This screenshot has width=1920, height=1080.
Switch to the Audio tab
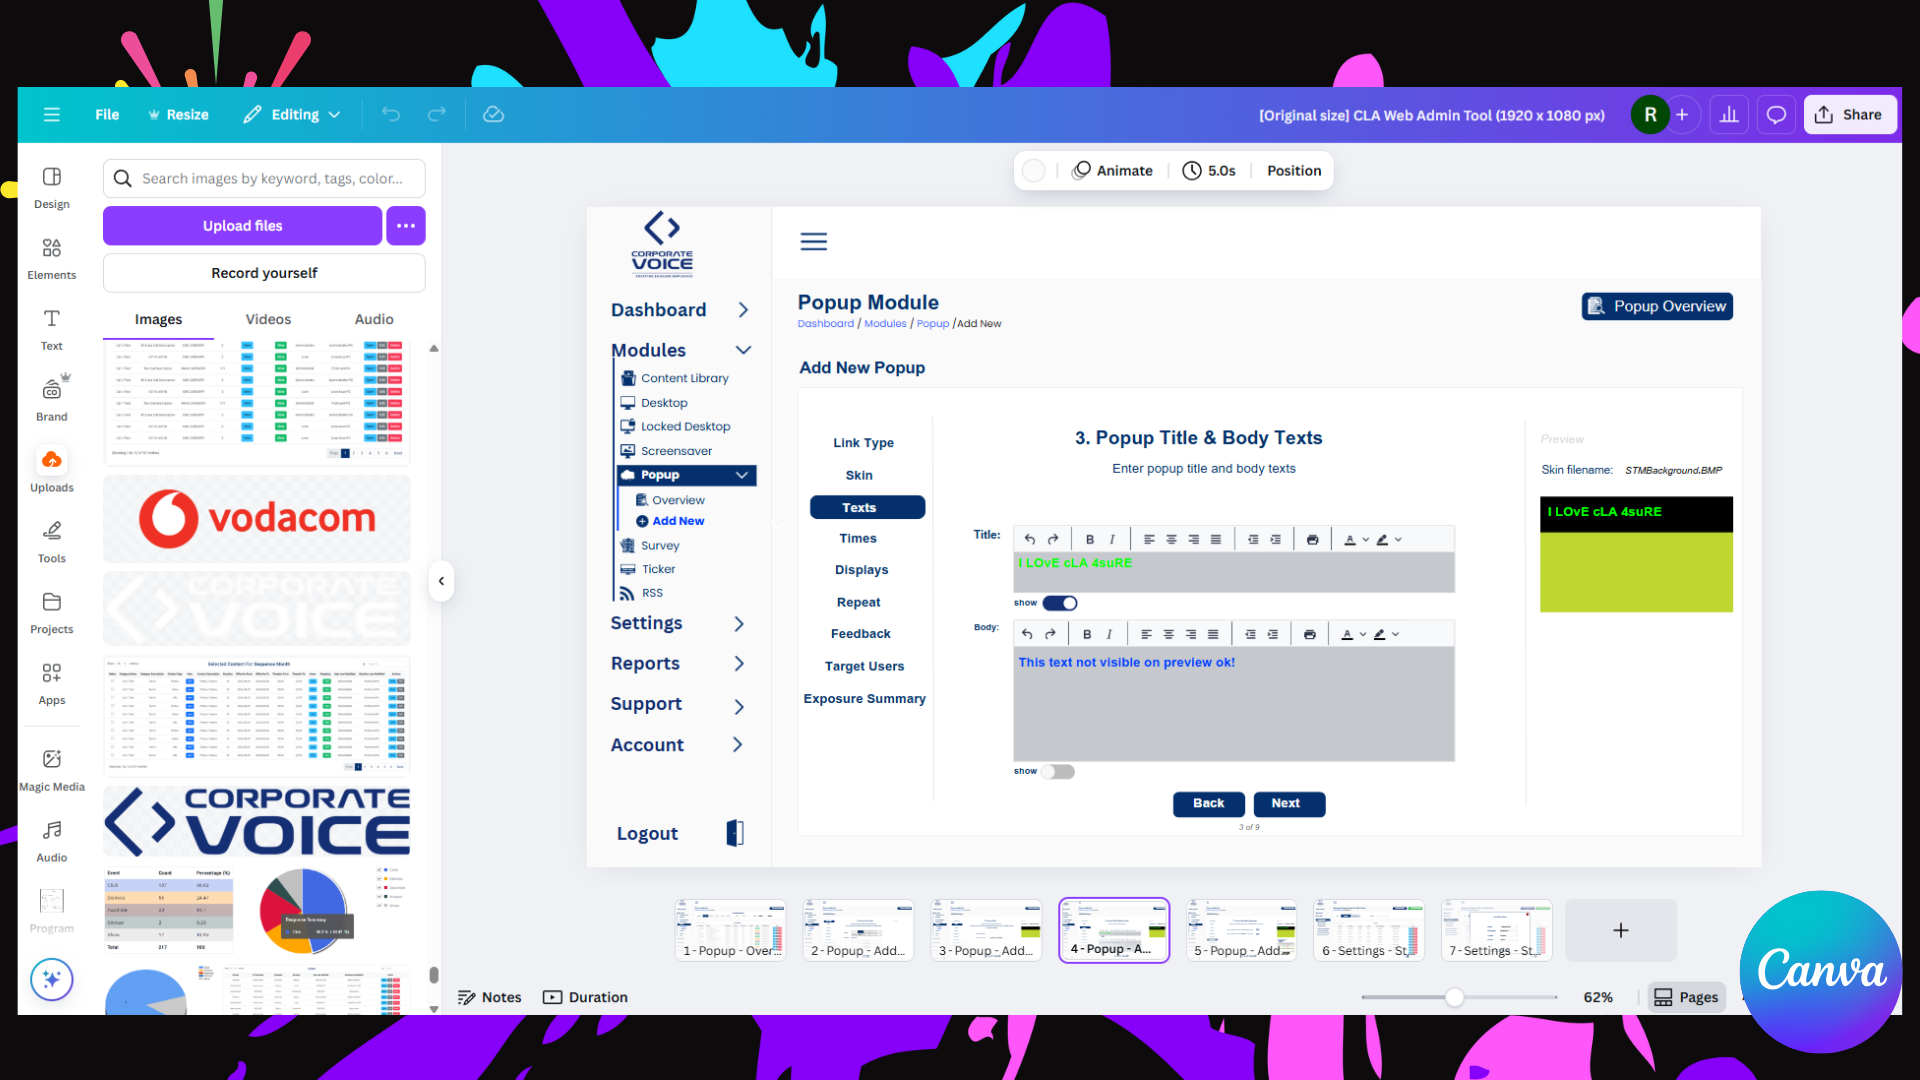pyautogui.click(x=374, y=319)
